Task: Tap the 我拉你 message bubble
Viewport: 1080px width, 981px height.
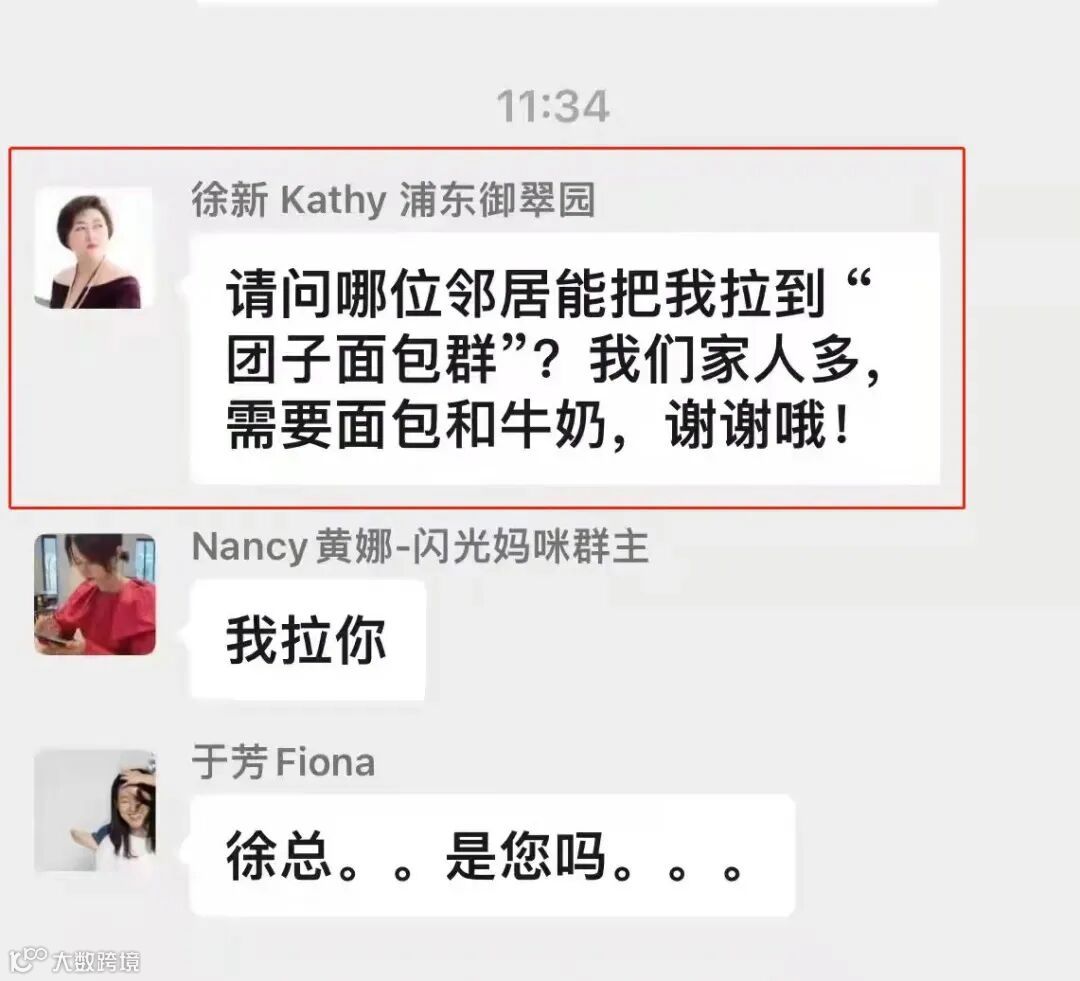Action: coord(307,640)
